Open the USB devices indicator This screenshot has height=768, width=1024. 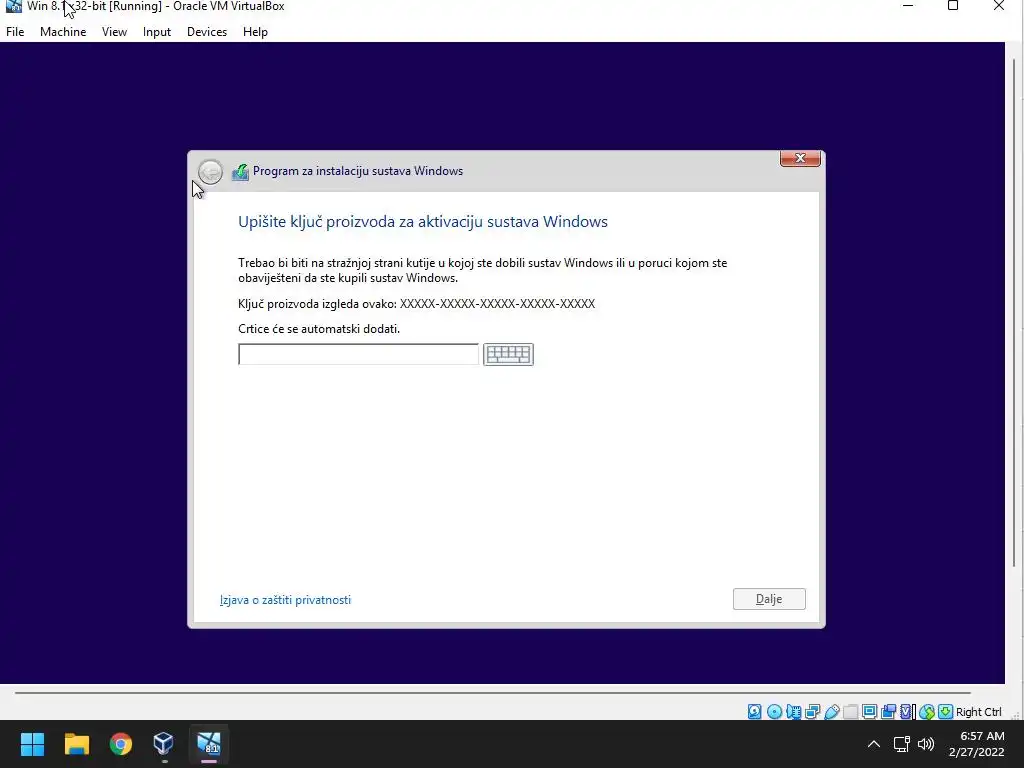click(832, 712)
